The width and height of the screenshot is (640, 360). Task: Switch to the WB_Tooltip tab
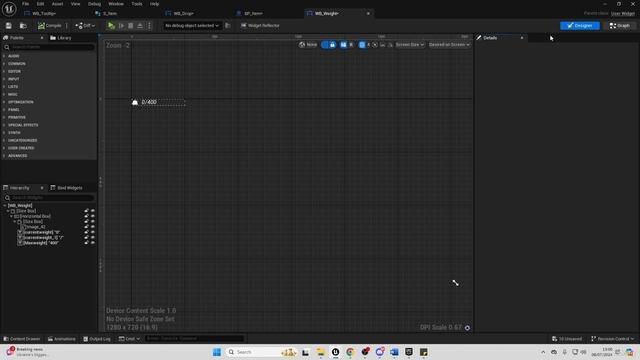click(x=44, y=13)
